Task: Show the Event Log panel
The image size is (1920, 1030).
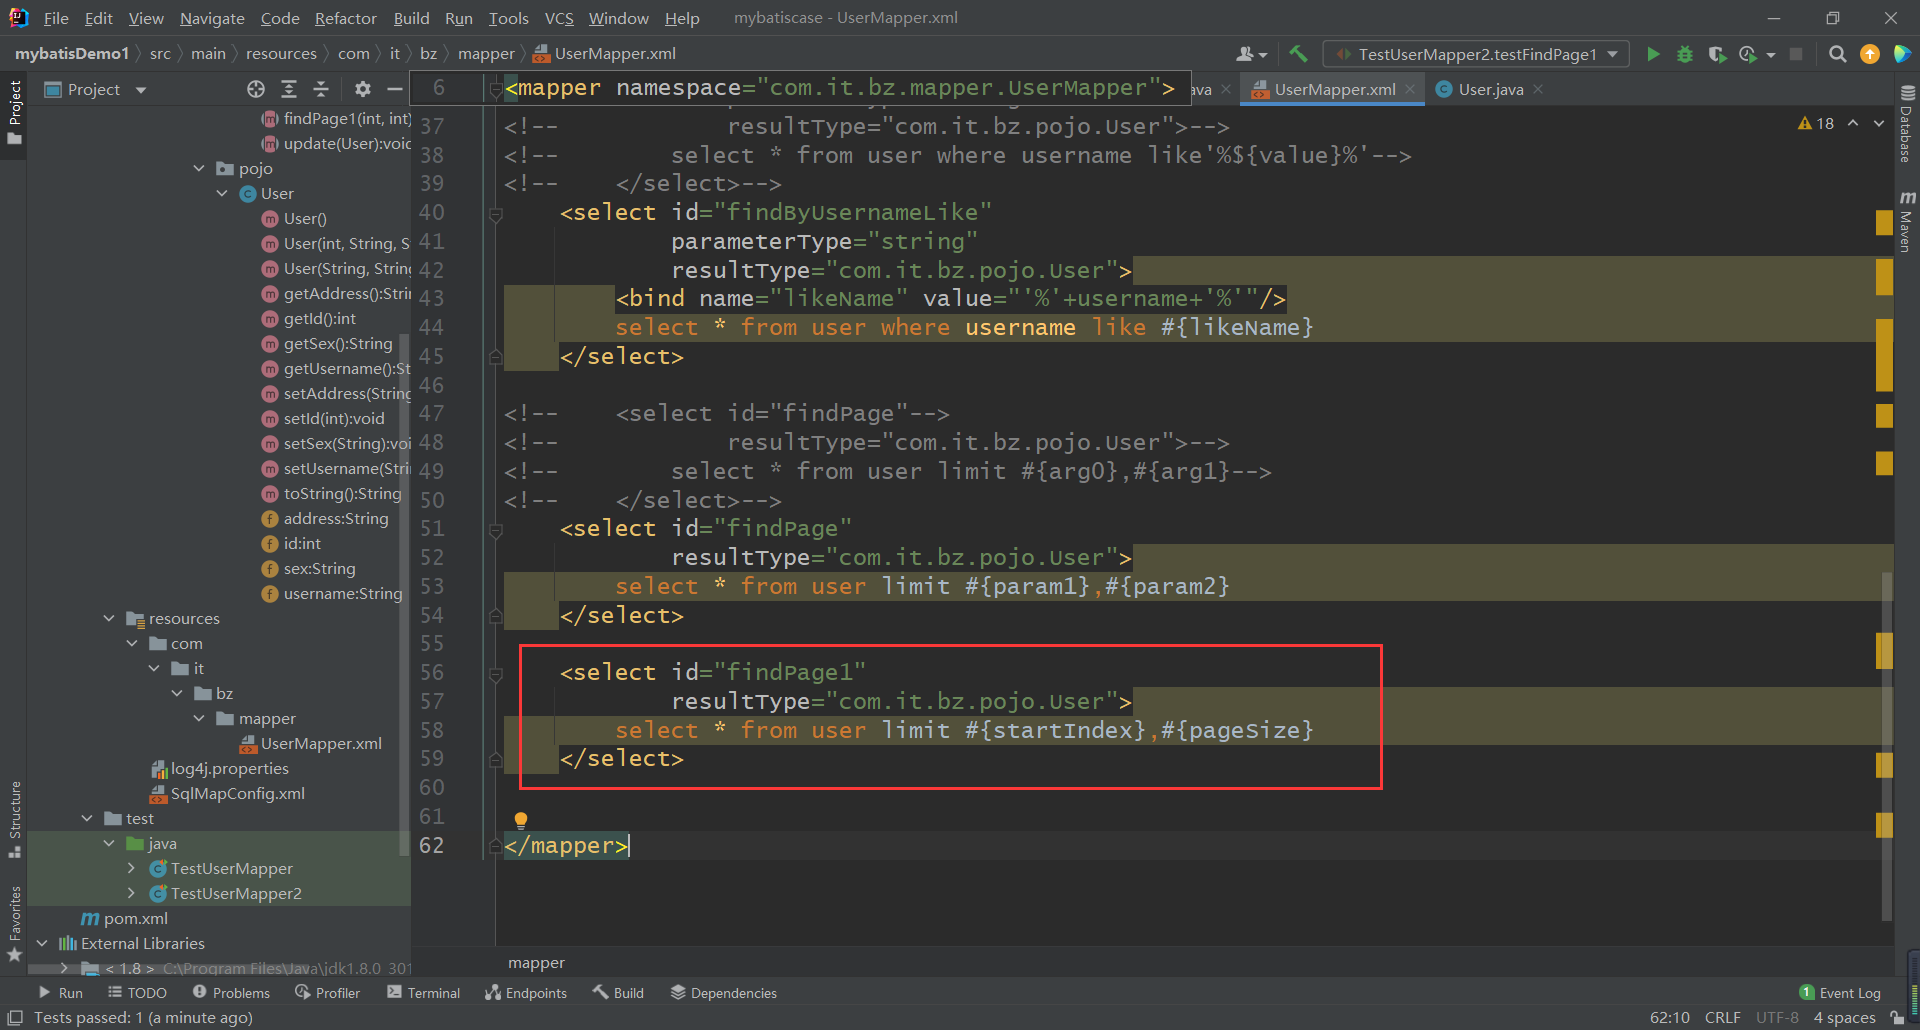Action: [1840, 992]
